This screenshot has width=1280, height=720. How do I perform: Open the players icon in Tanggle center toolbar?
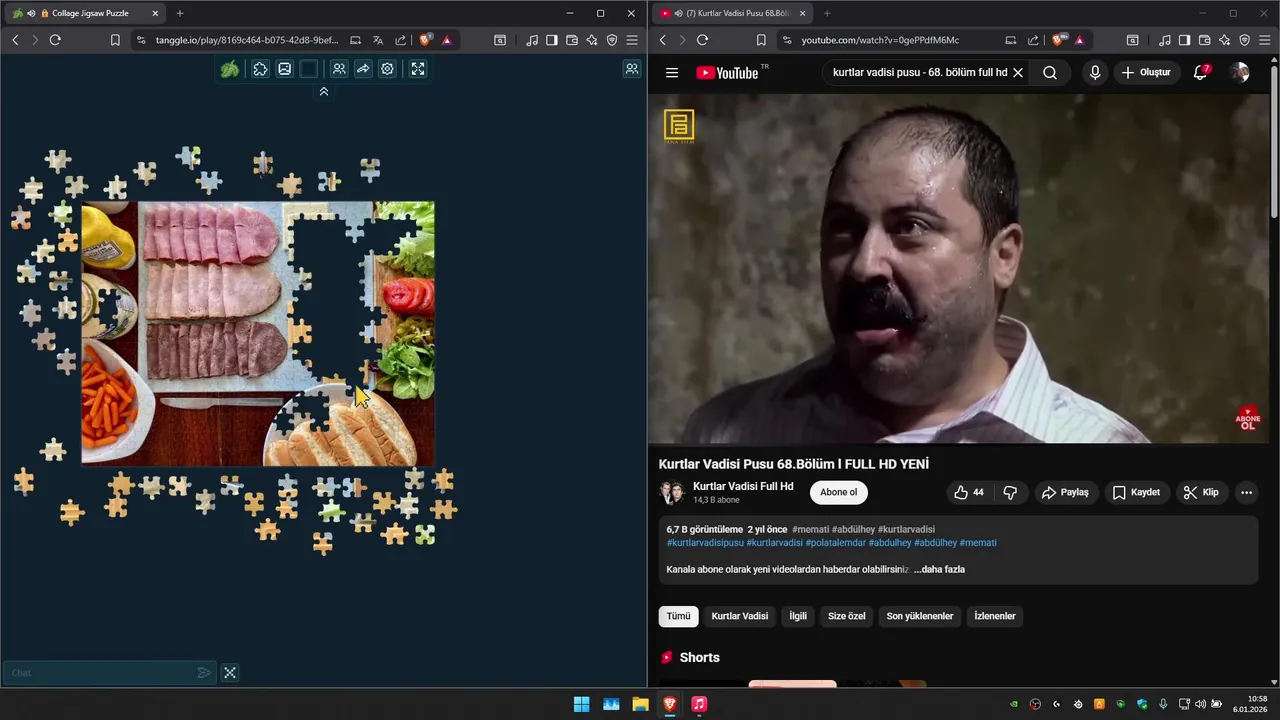click(x=339, y=69)
